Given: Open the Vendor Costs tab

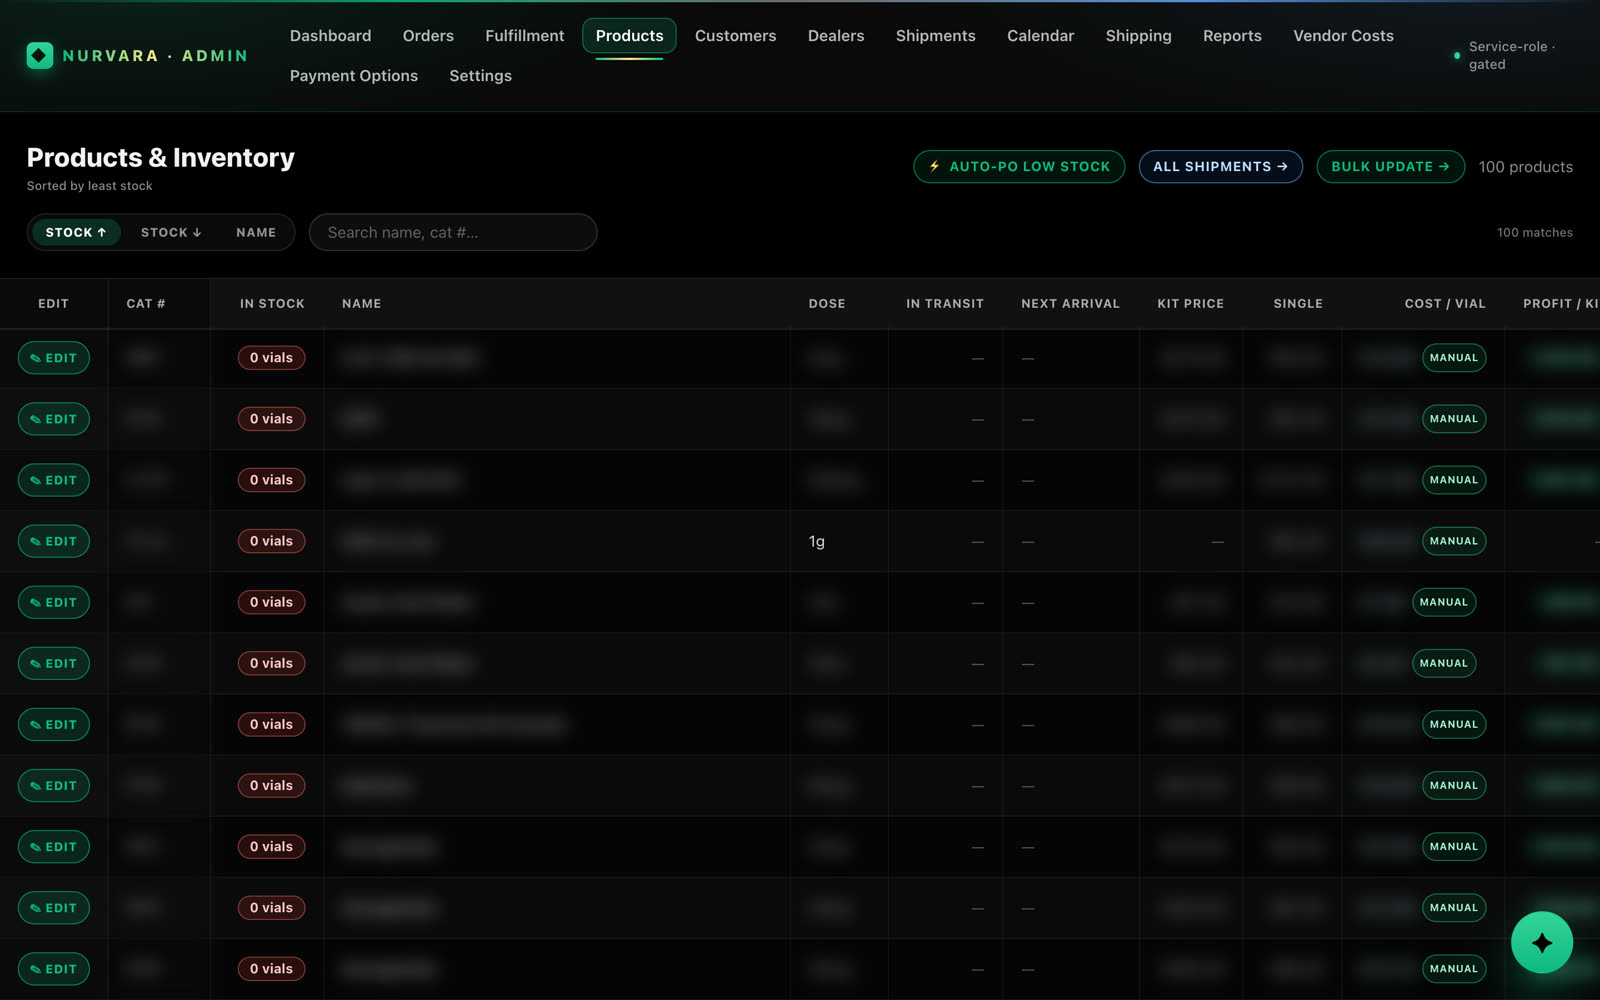Looking at the screenshot, I should click(1343, 36).
